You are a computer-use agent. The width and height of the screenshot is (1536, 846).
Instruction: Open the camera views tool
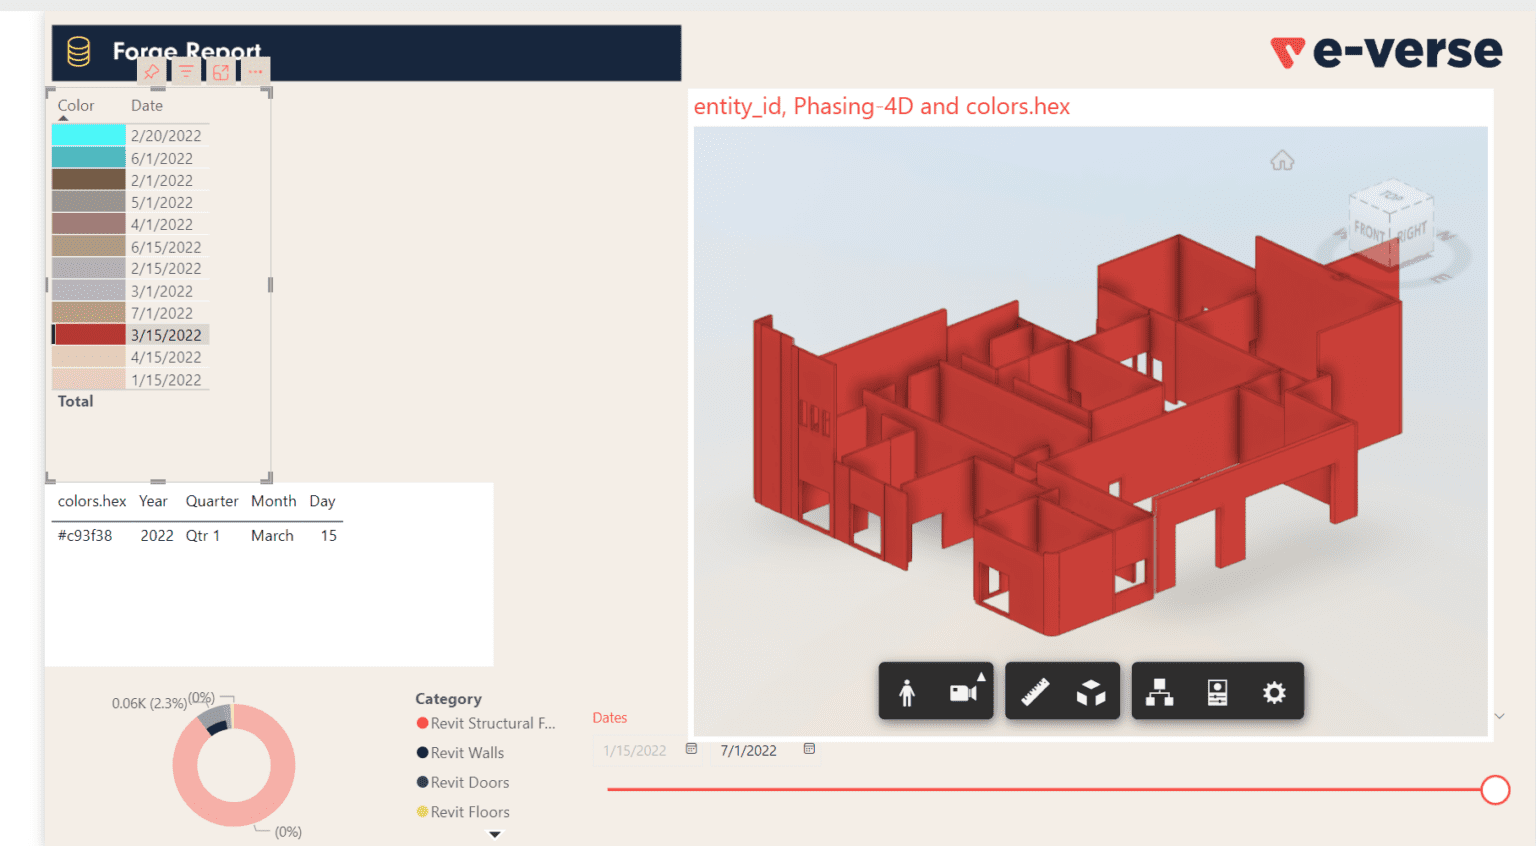(x=963, y=690)
